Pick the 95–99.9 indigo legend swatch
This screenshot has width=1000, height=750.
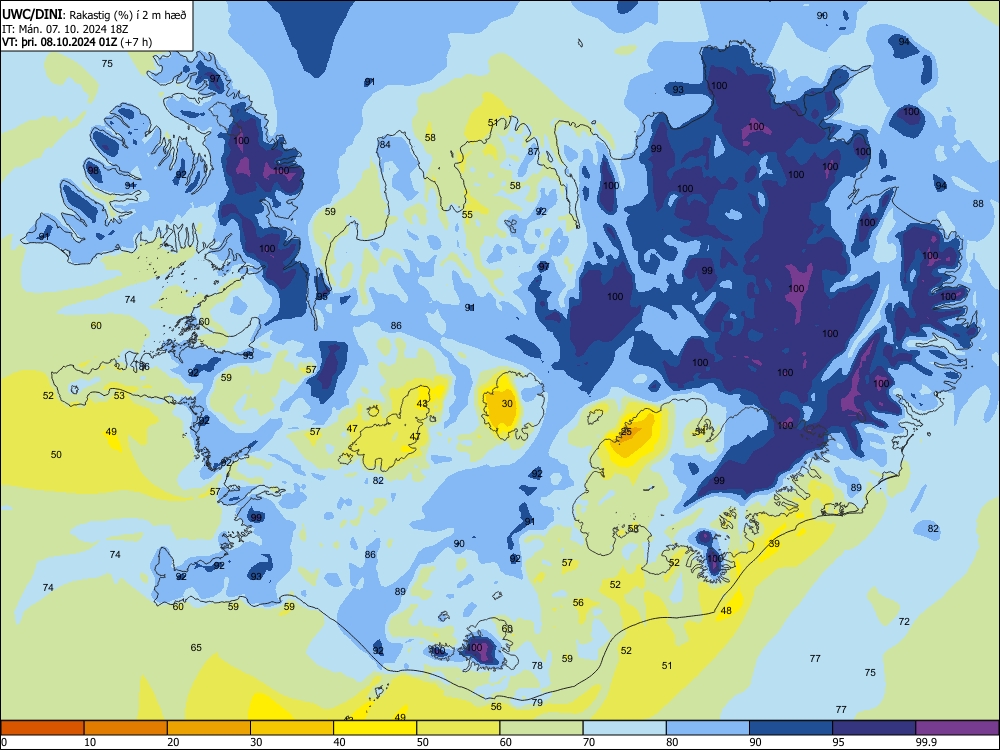pyautogui.click(x=874, y=728)
